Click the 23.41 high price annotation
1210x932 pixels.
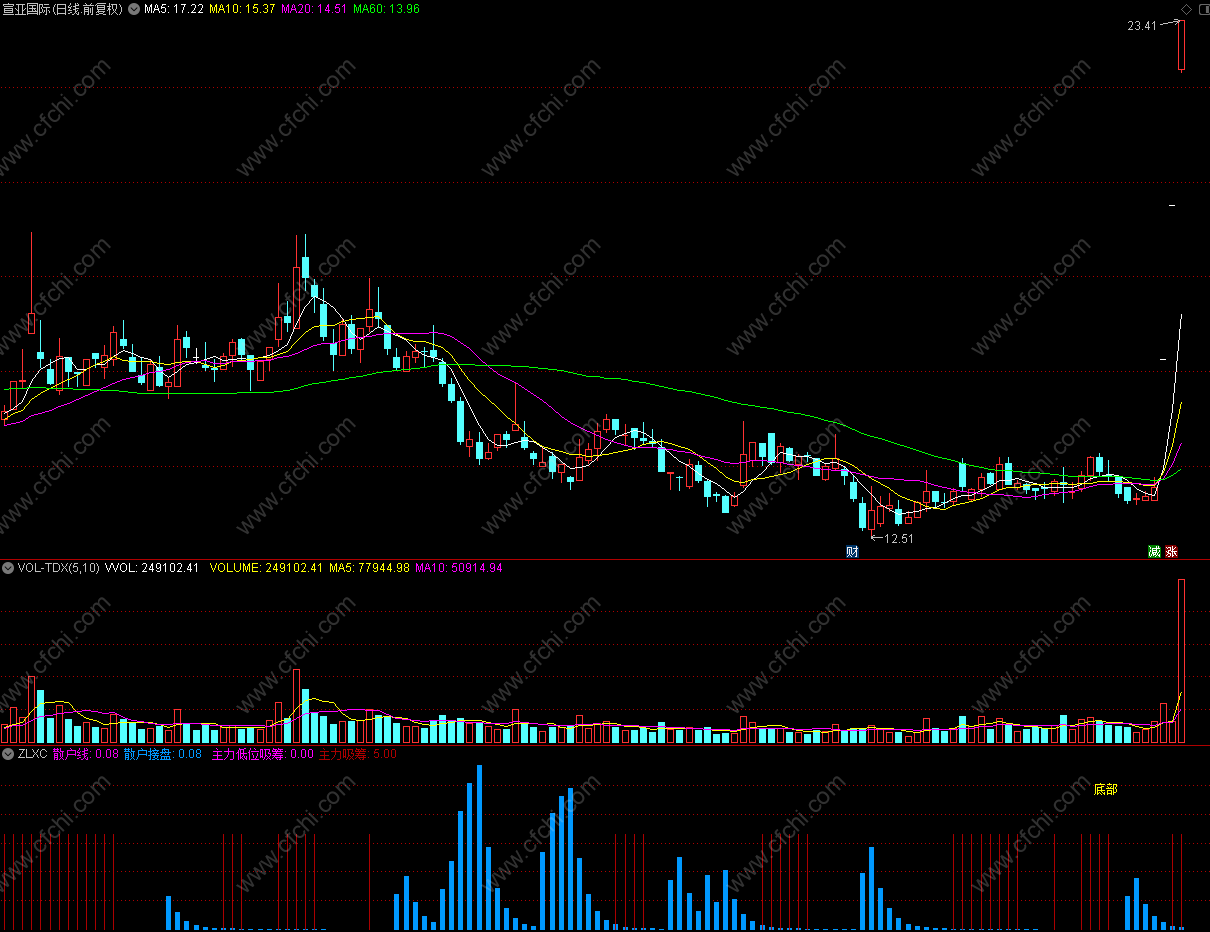tap(1141, 26)
